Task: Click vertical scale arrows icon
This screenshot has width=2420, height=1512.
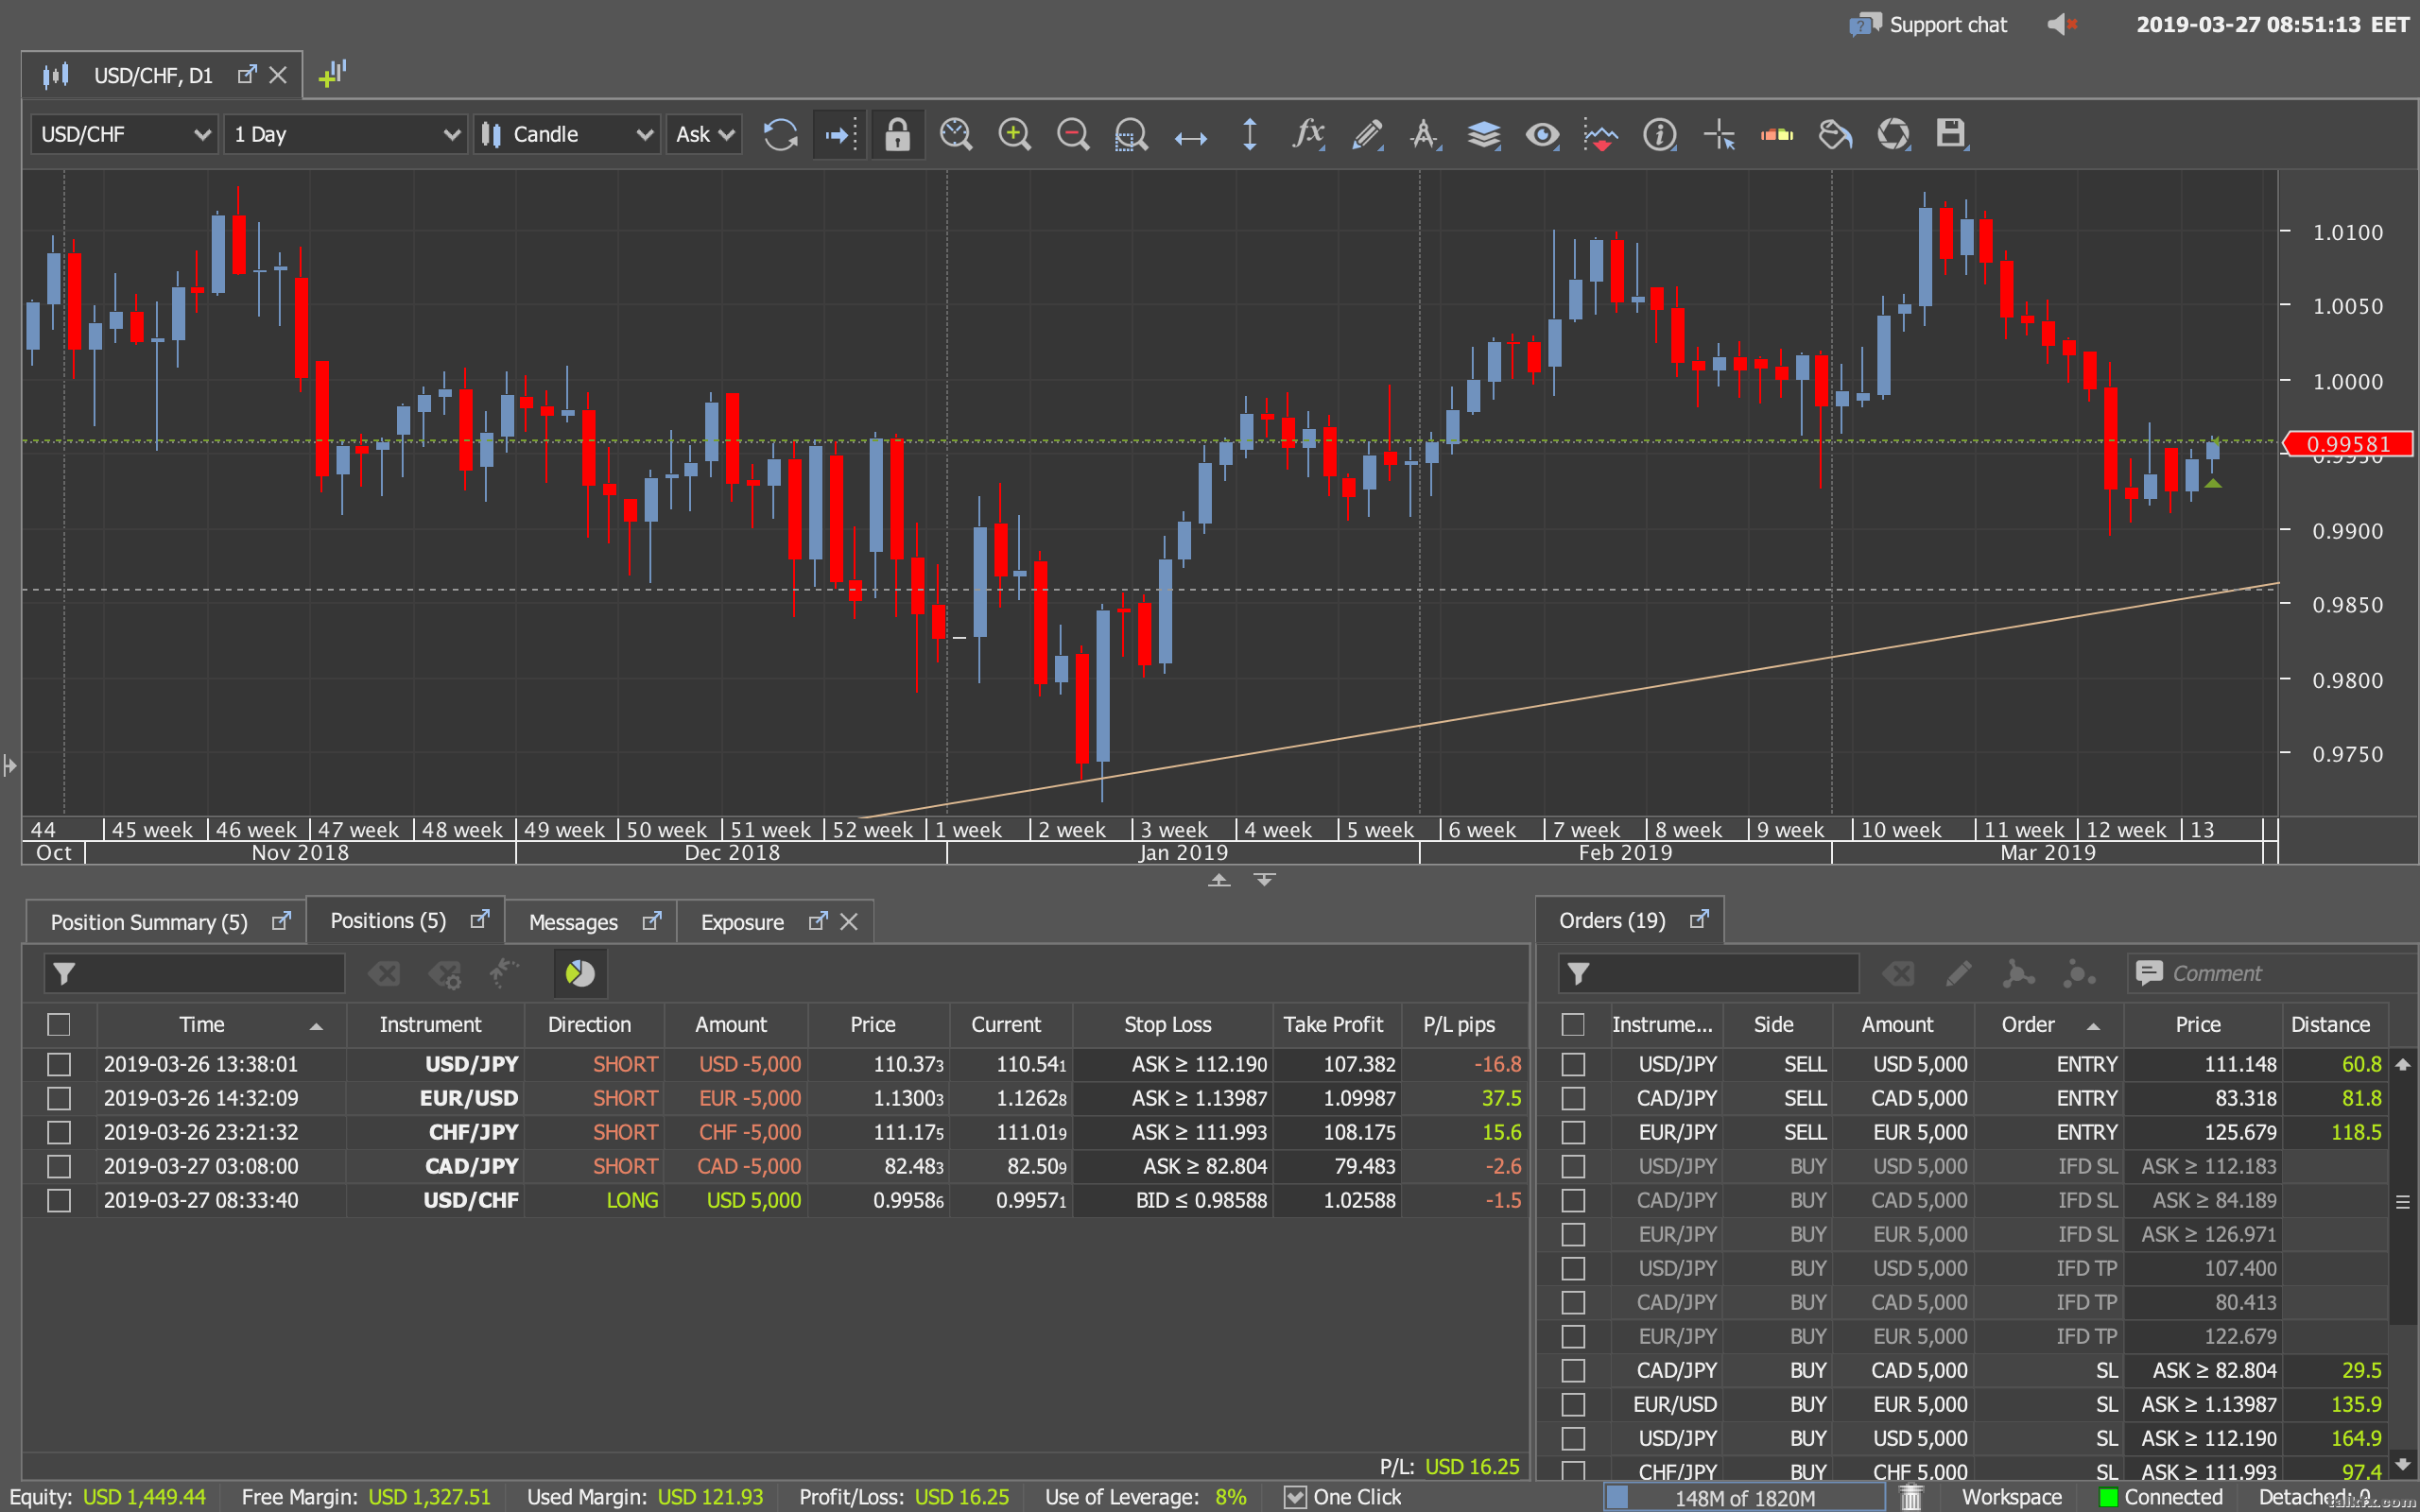Action: coord(1249,134)
